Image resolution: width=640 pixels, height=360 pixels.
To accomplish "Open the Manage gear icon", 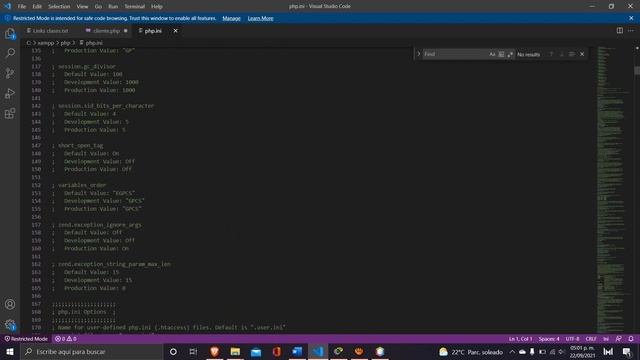I will point(10,324).
